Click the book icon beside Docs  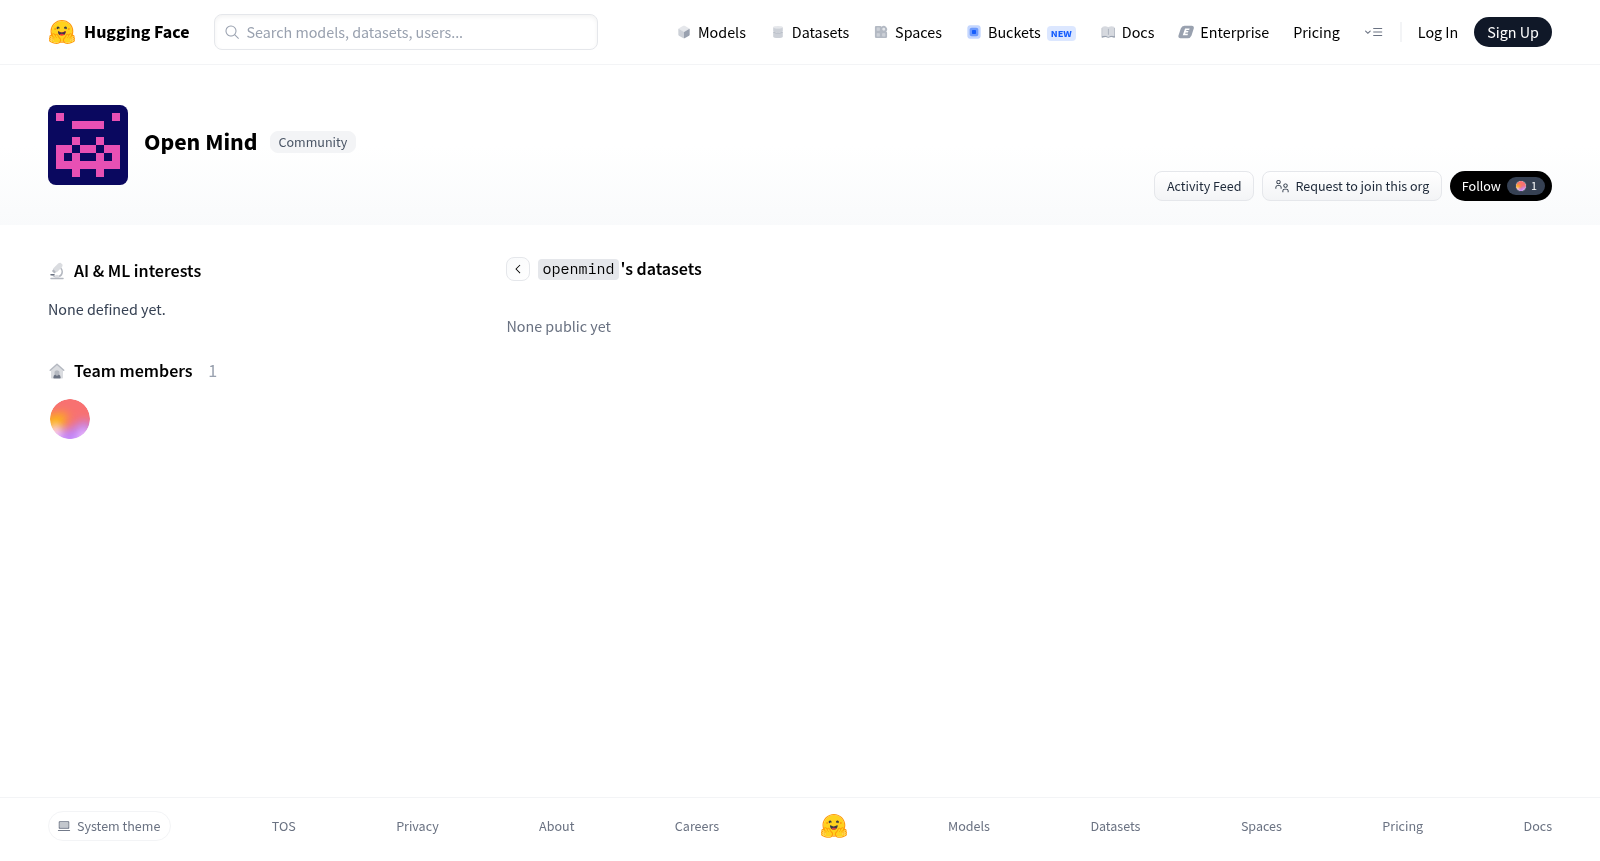[1108, 32]
